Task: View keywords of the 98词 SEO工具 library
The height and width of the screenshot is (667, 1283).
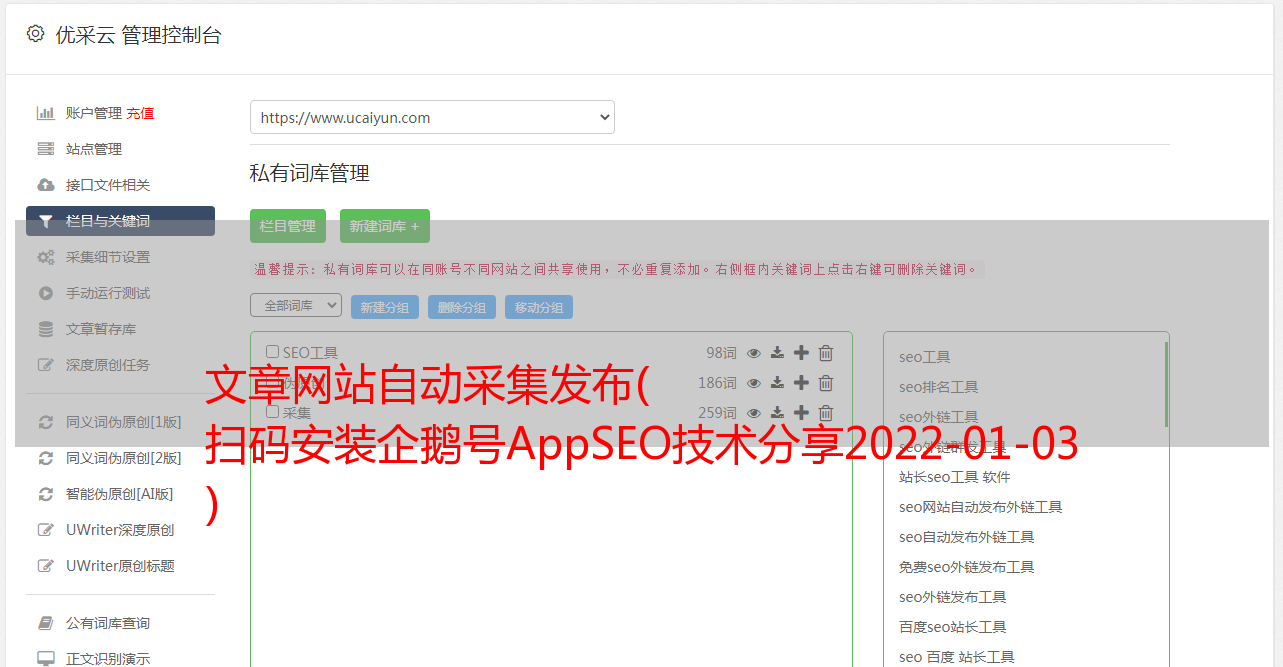Action: (x=754, y=353)
